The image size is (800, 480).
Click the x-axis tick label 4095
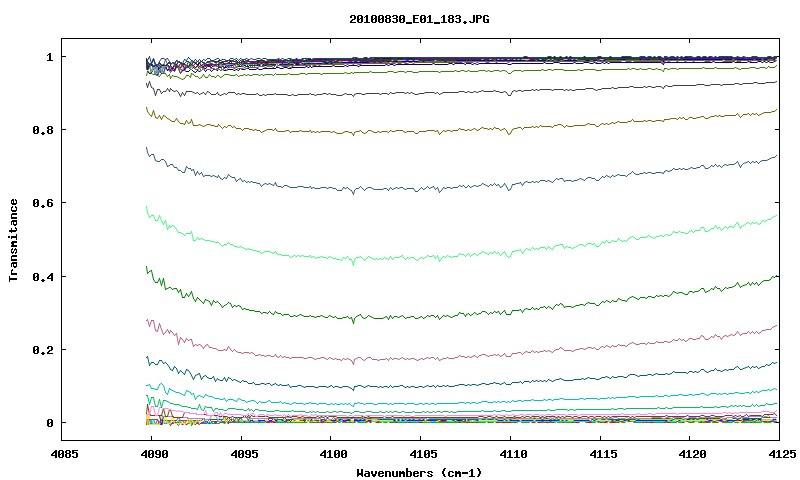click(243, 454)
